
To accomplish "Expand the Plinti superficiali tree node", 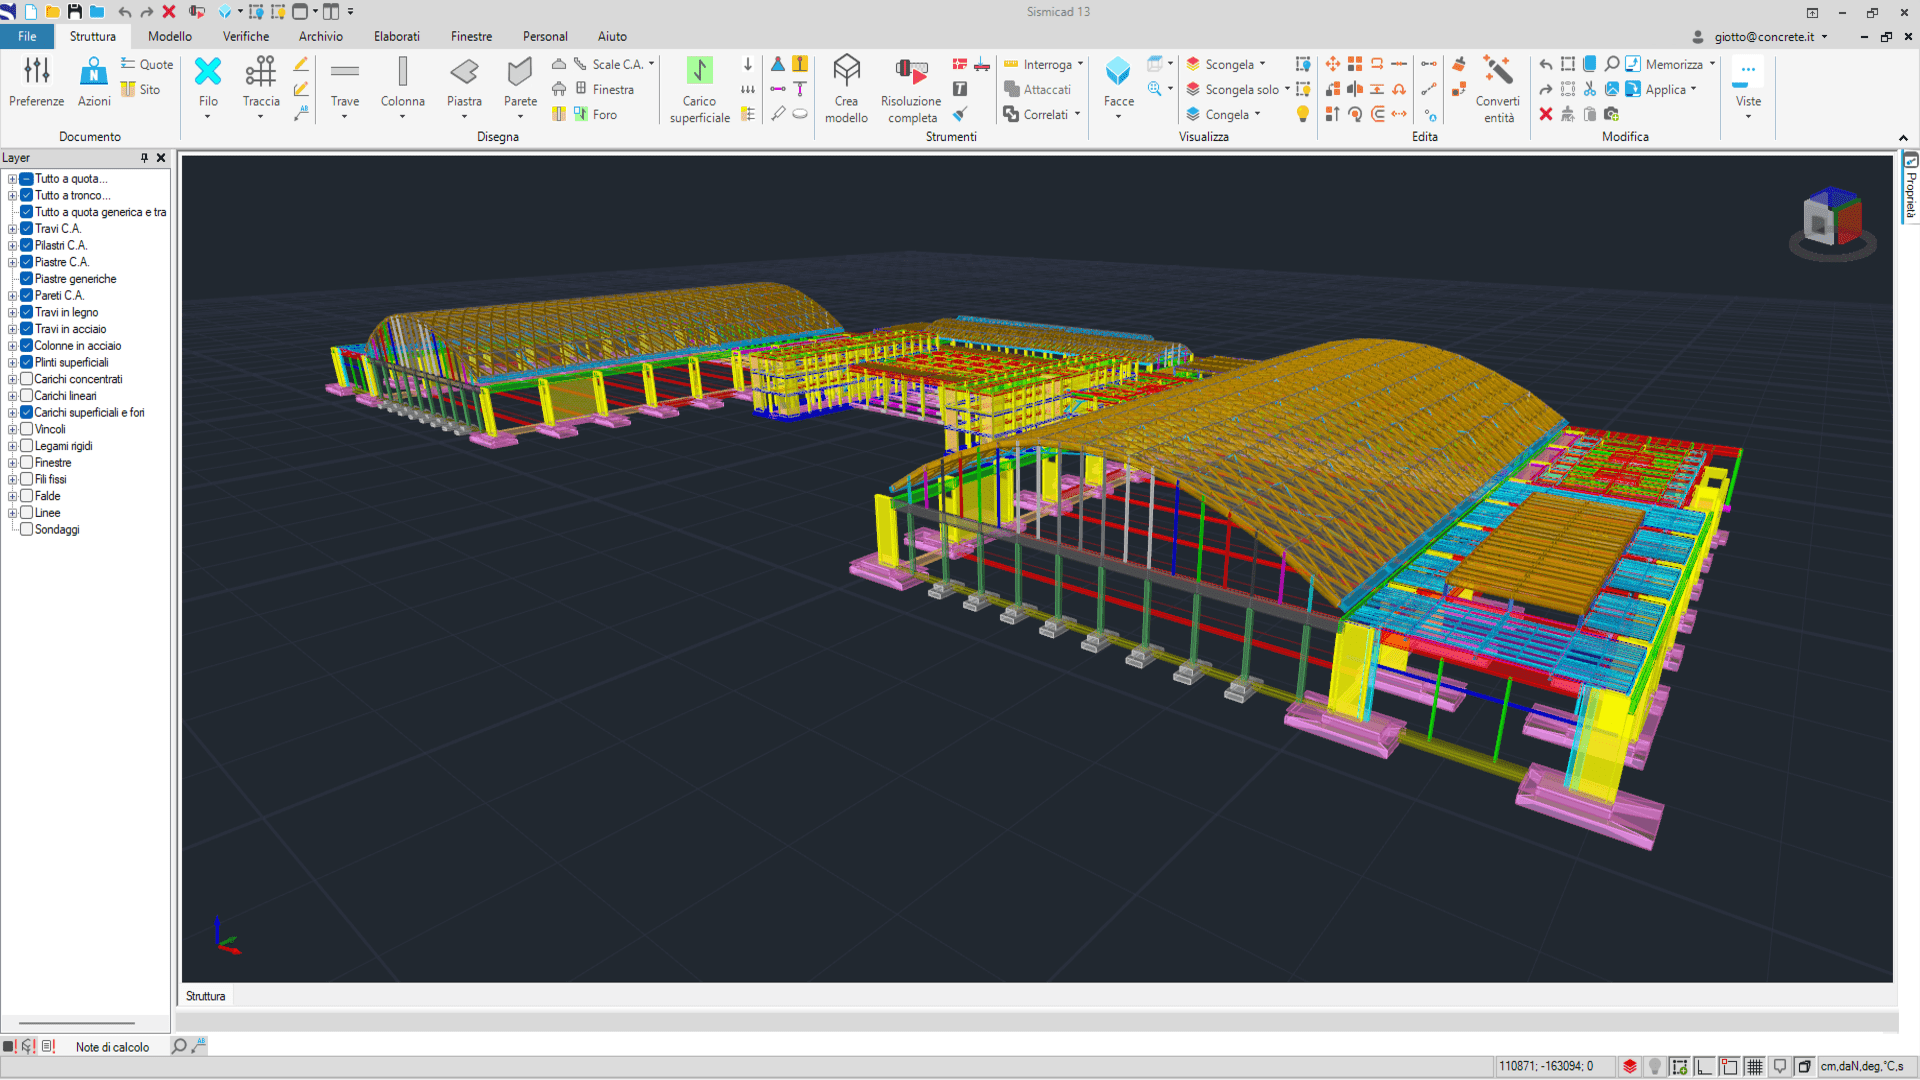I will point(12,363).
